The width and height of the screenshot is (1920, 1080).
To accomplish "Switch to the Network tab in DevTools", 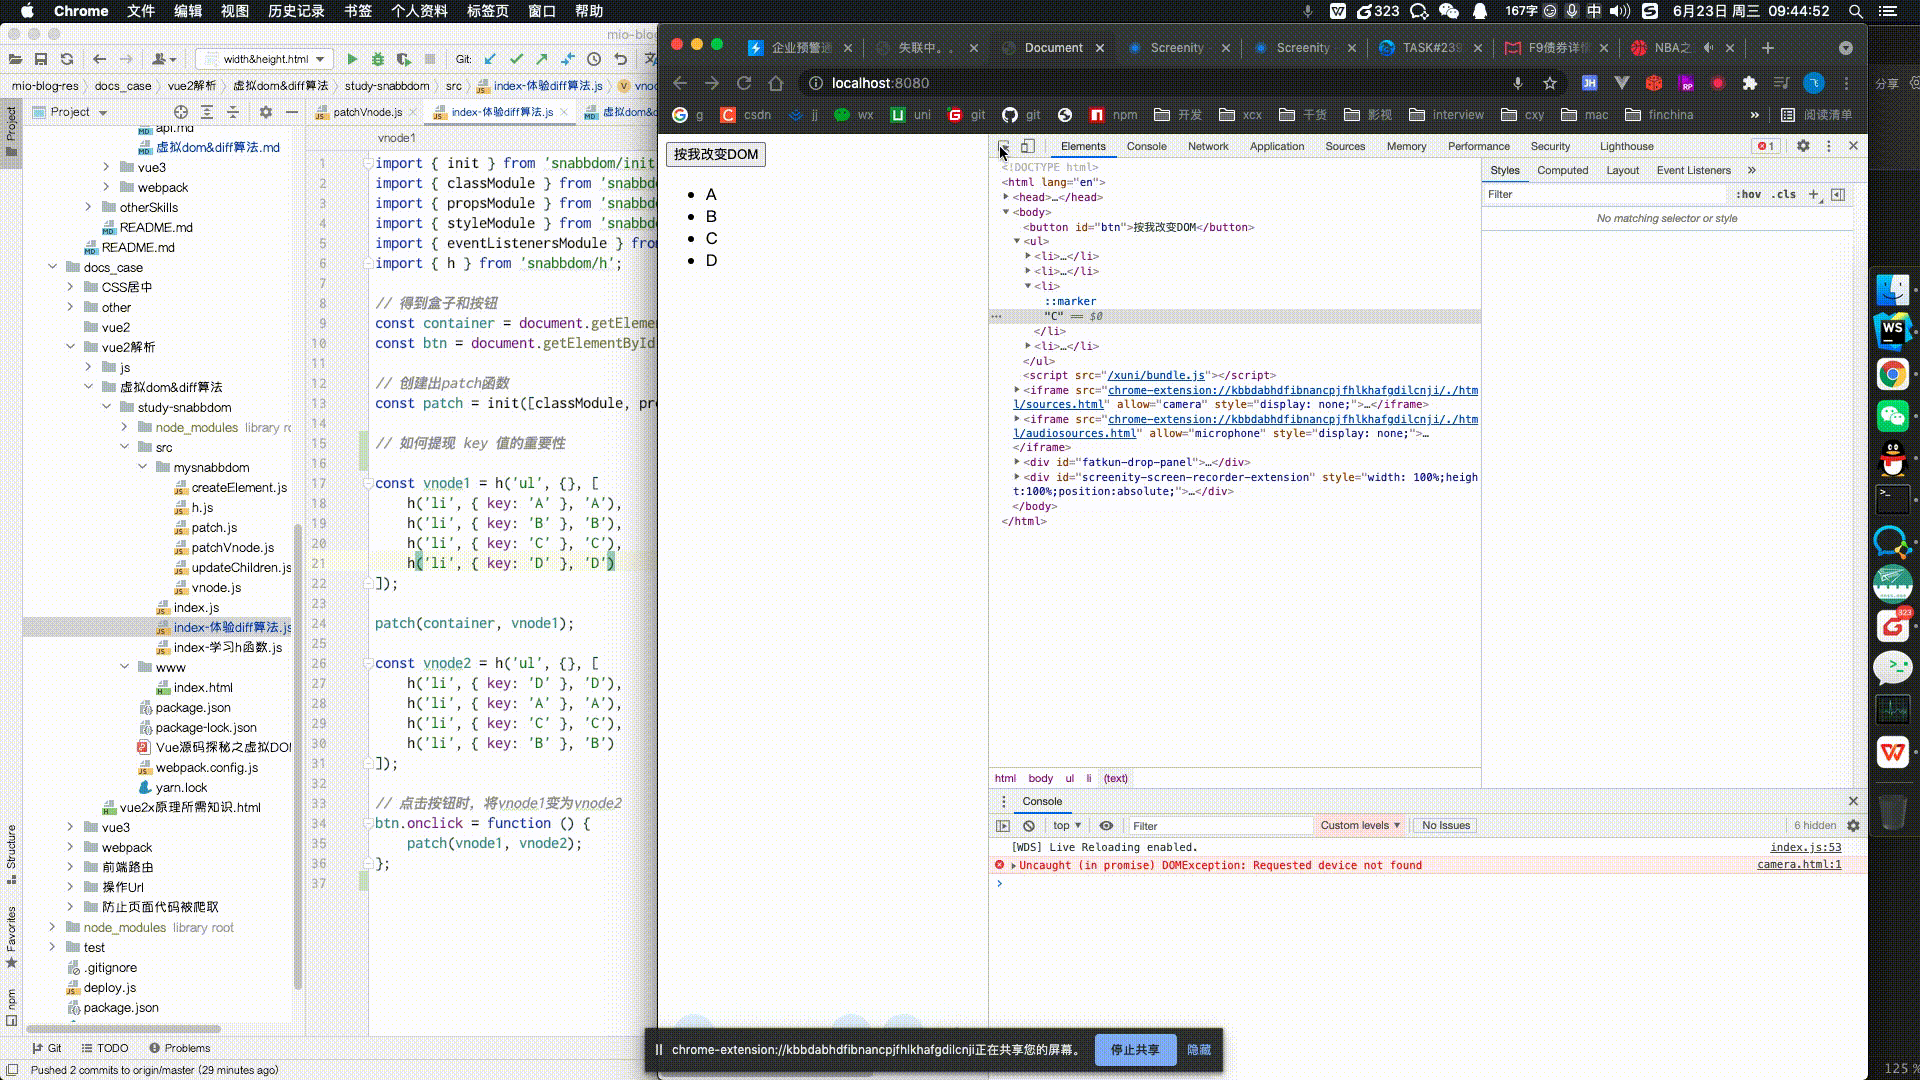I will point(1208,146).
